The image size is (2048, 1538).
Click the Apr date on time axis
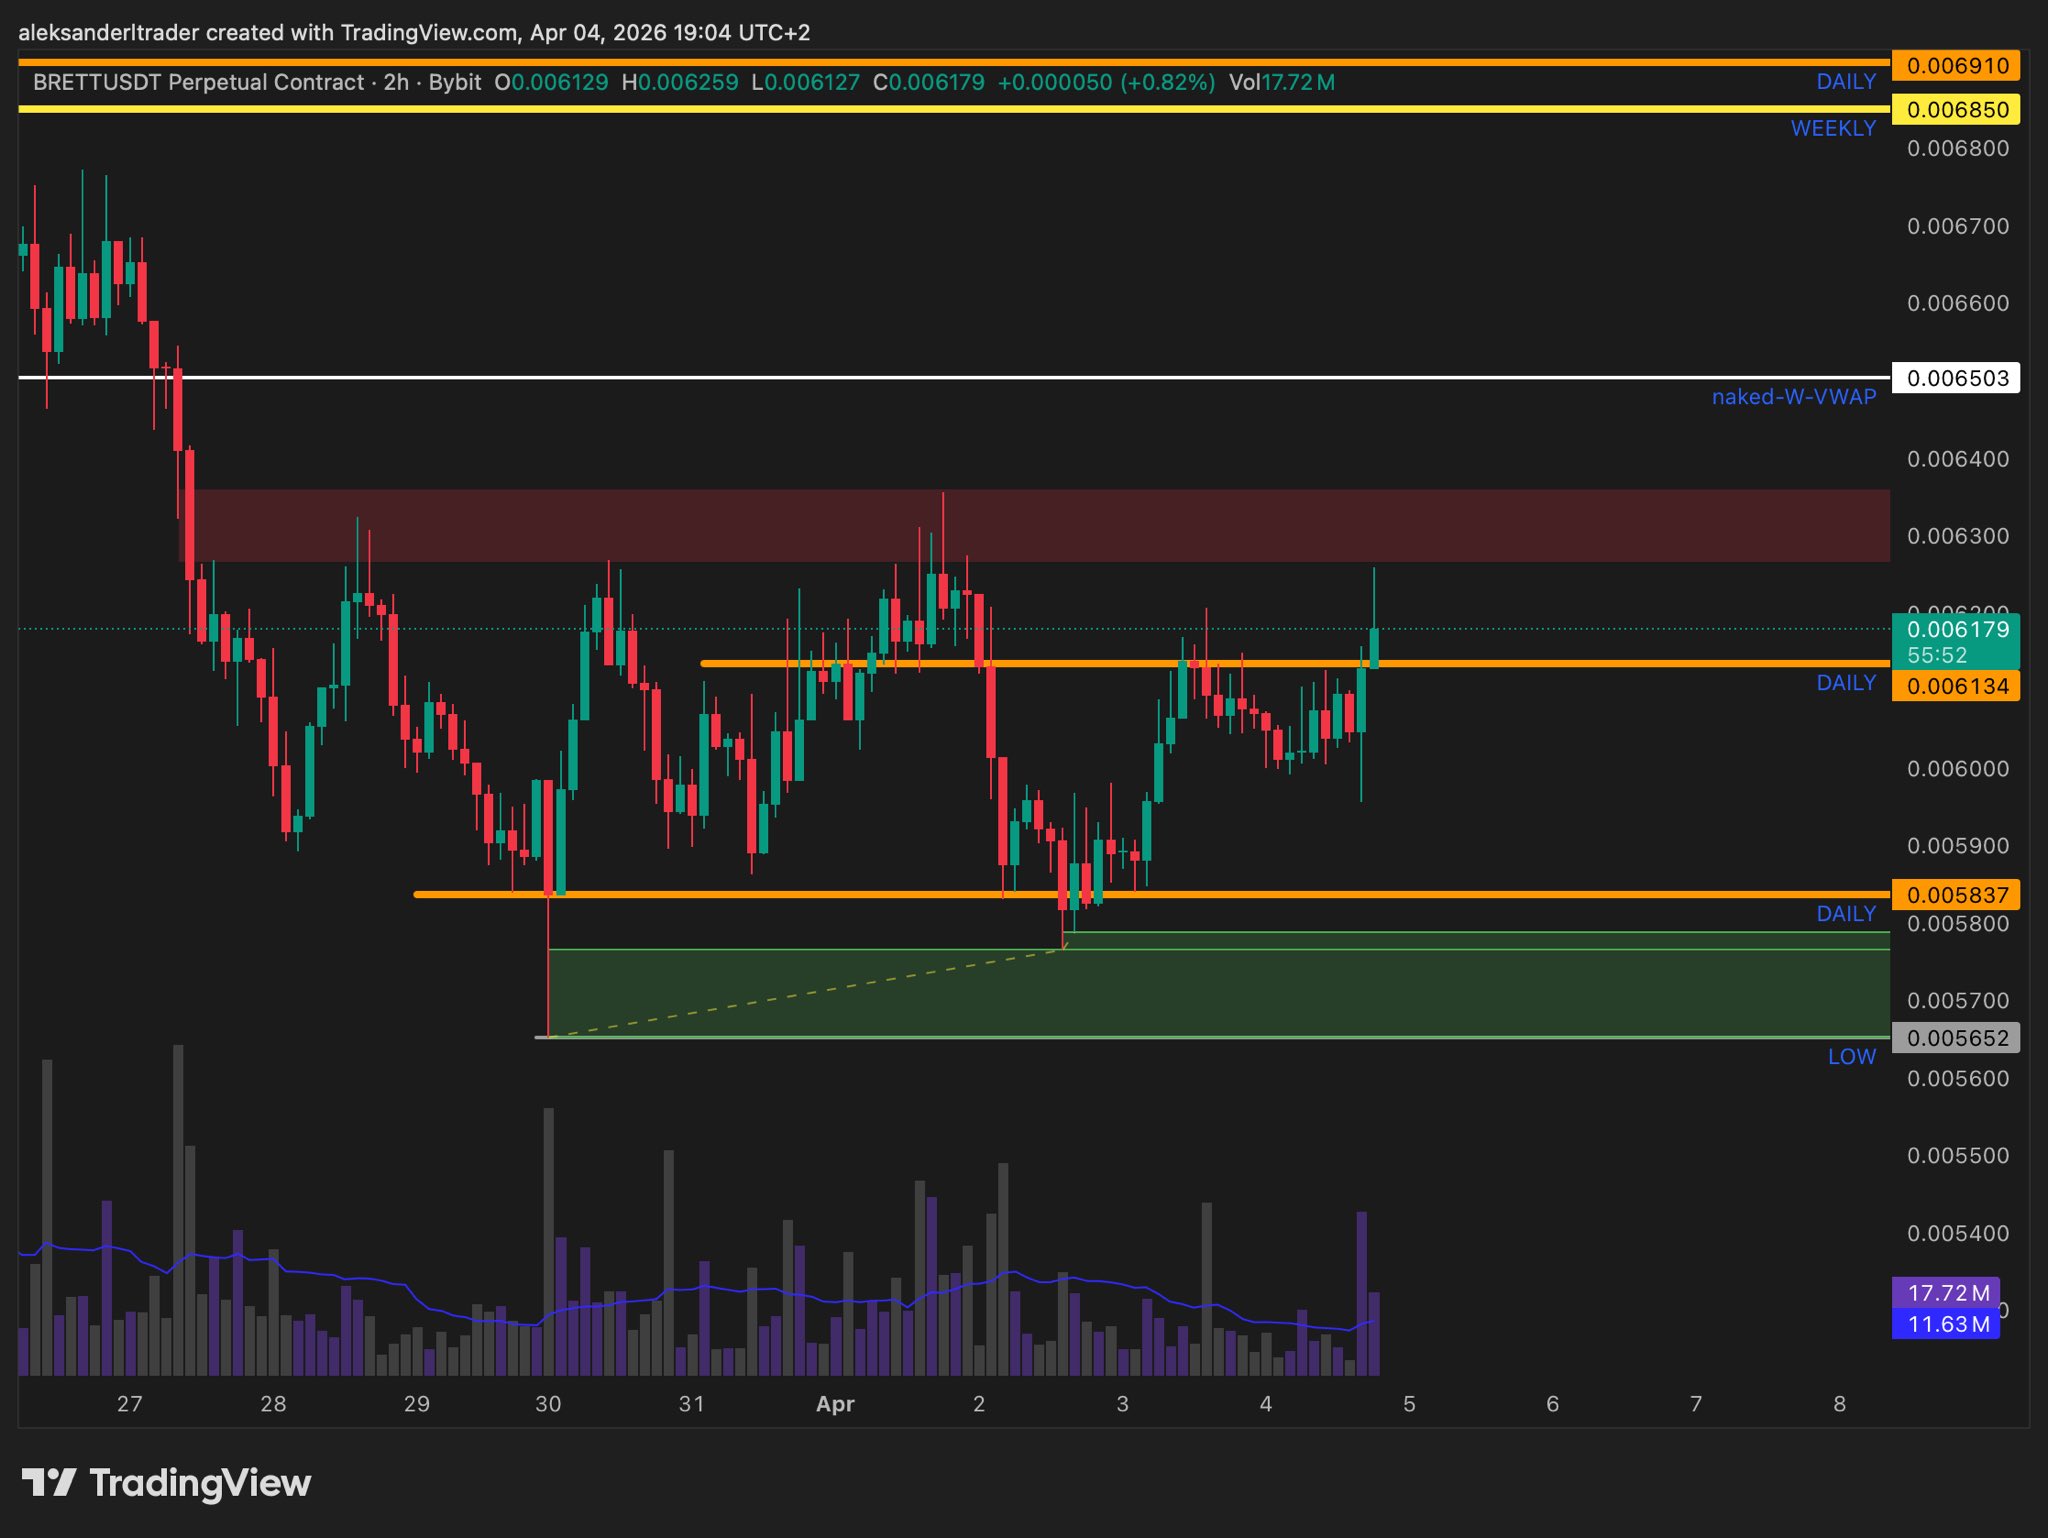[x=835, y=1404]
